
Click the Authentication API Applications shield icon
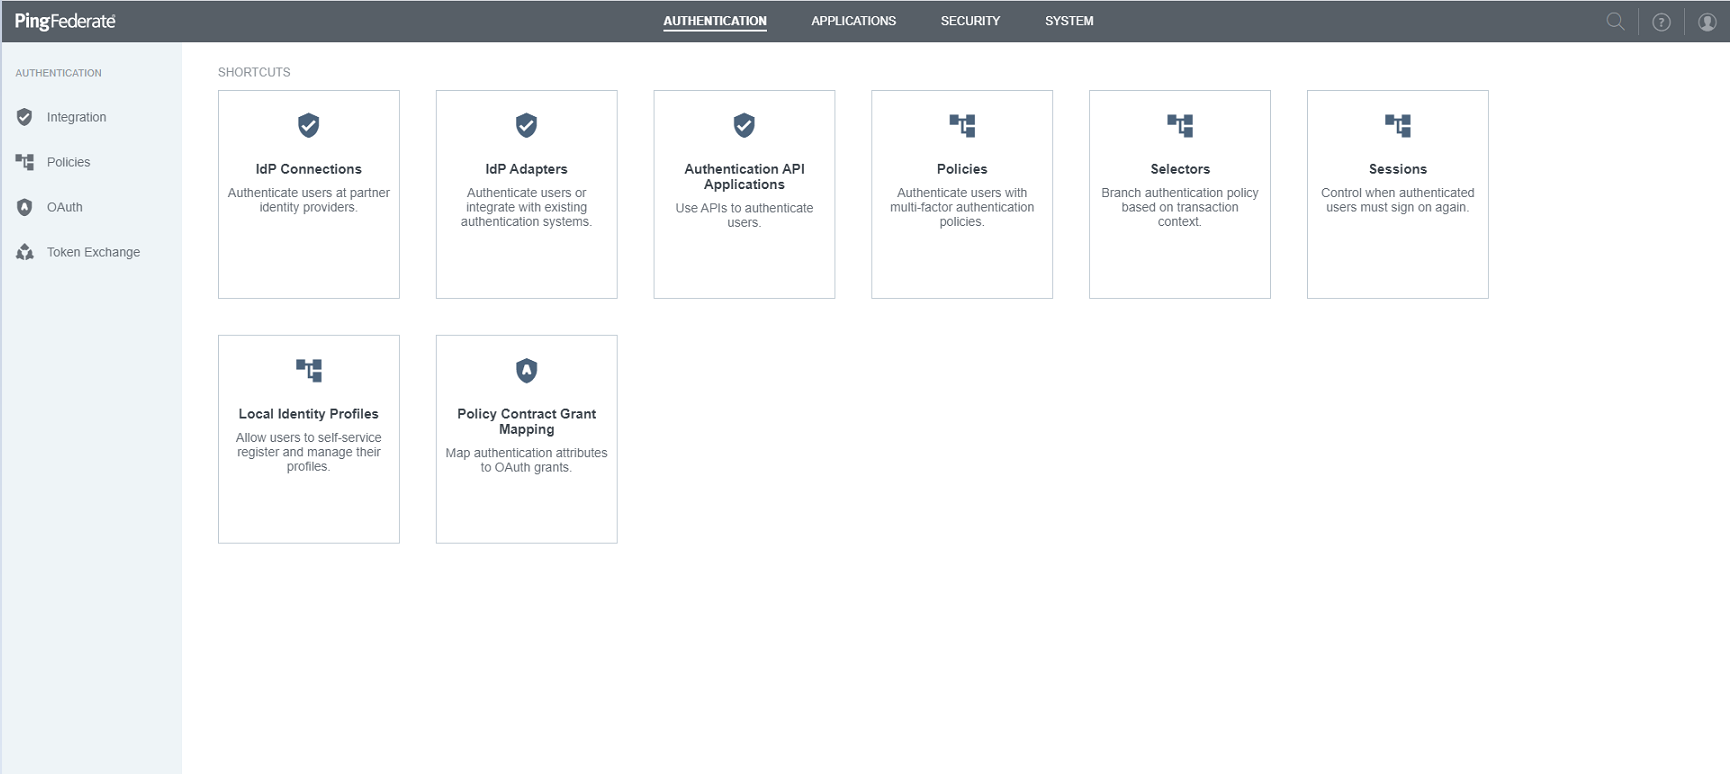tap(744, 125)
